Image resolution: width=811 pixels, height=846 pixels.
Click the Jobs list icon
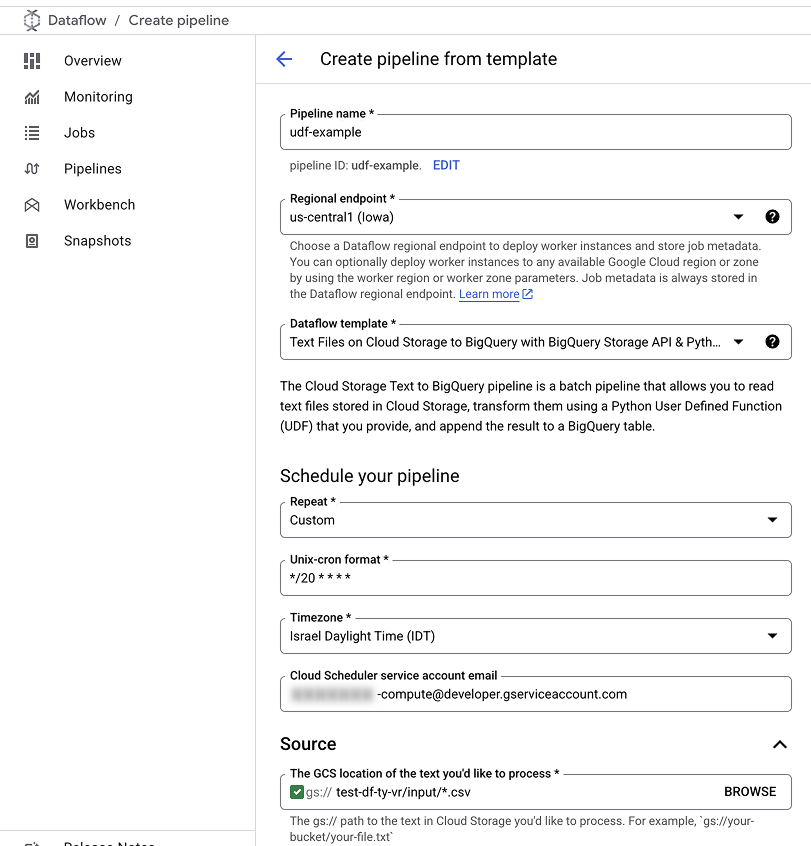pos(32,133)
